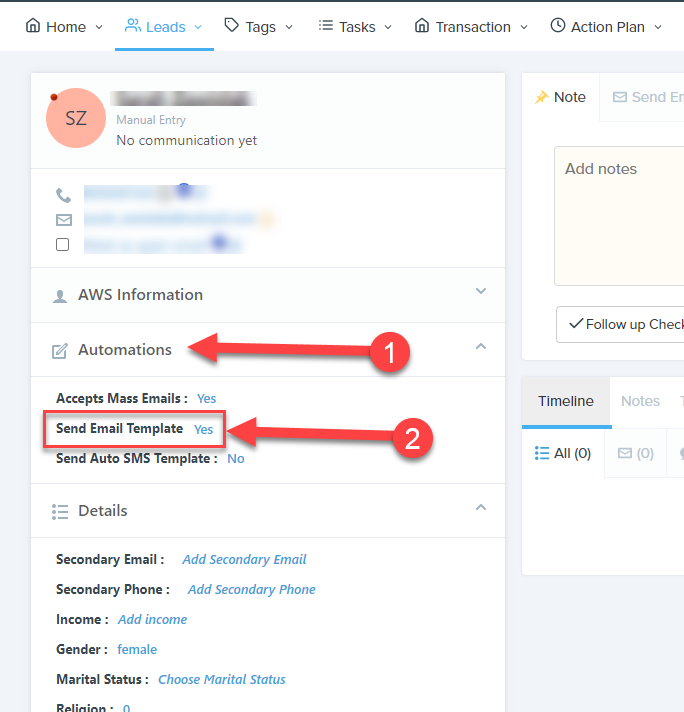Screen dimensions: 684x712
Task: Toggle Accepts Mass Emails Yes value
Action: [x=206, y=399]
